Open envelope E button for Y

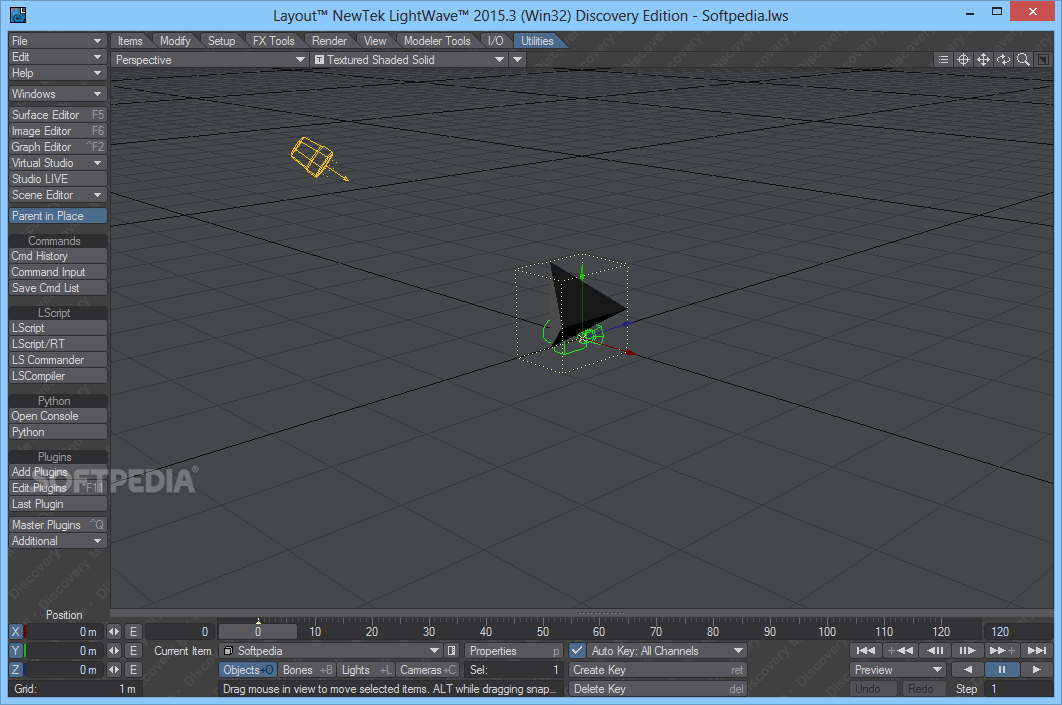133,650
